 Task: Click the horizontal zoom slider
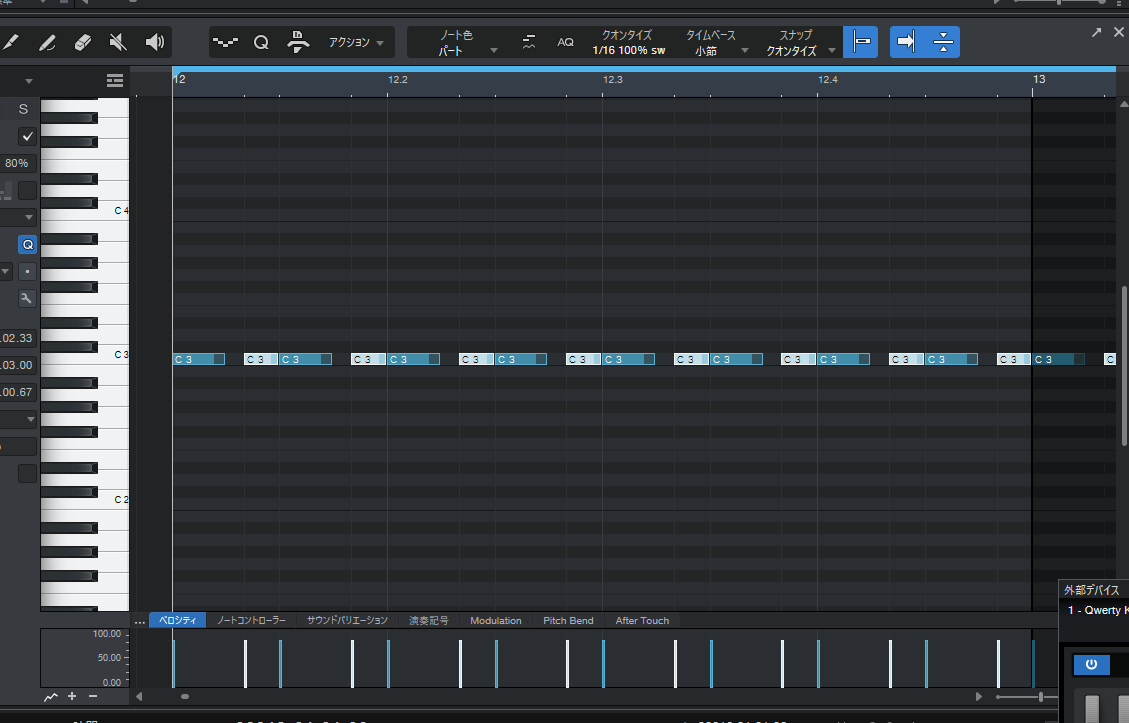click(x=1040, y=696)
